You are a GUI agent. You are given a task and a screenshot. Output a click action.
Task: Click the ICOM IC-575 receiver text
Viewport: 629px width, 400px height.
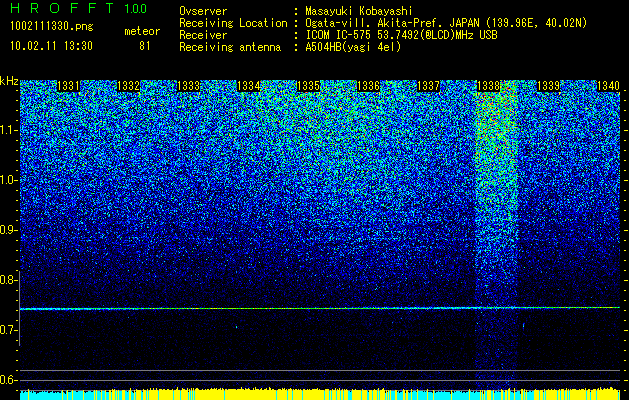(x=401, y=35)
